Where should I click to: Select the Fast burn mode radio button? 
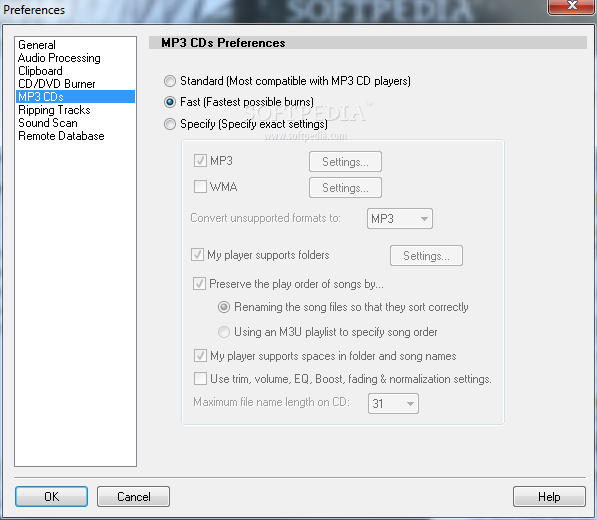170,102
